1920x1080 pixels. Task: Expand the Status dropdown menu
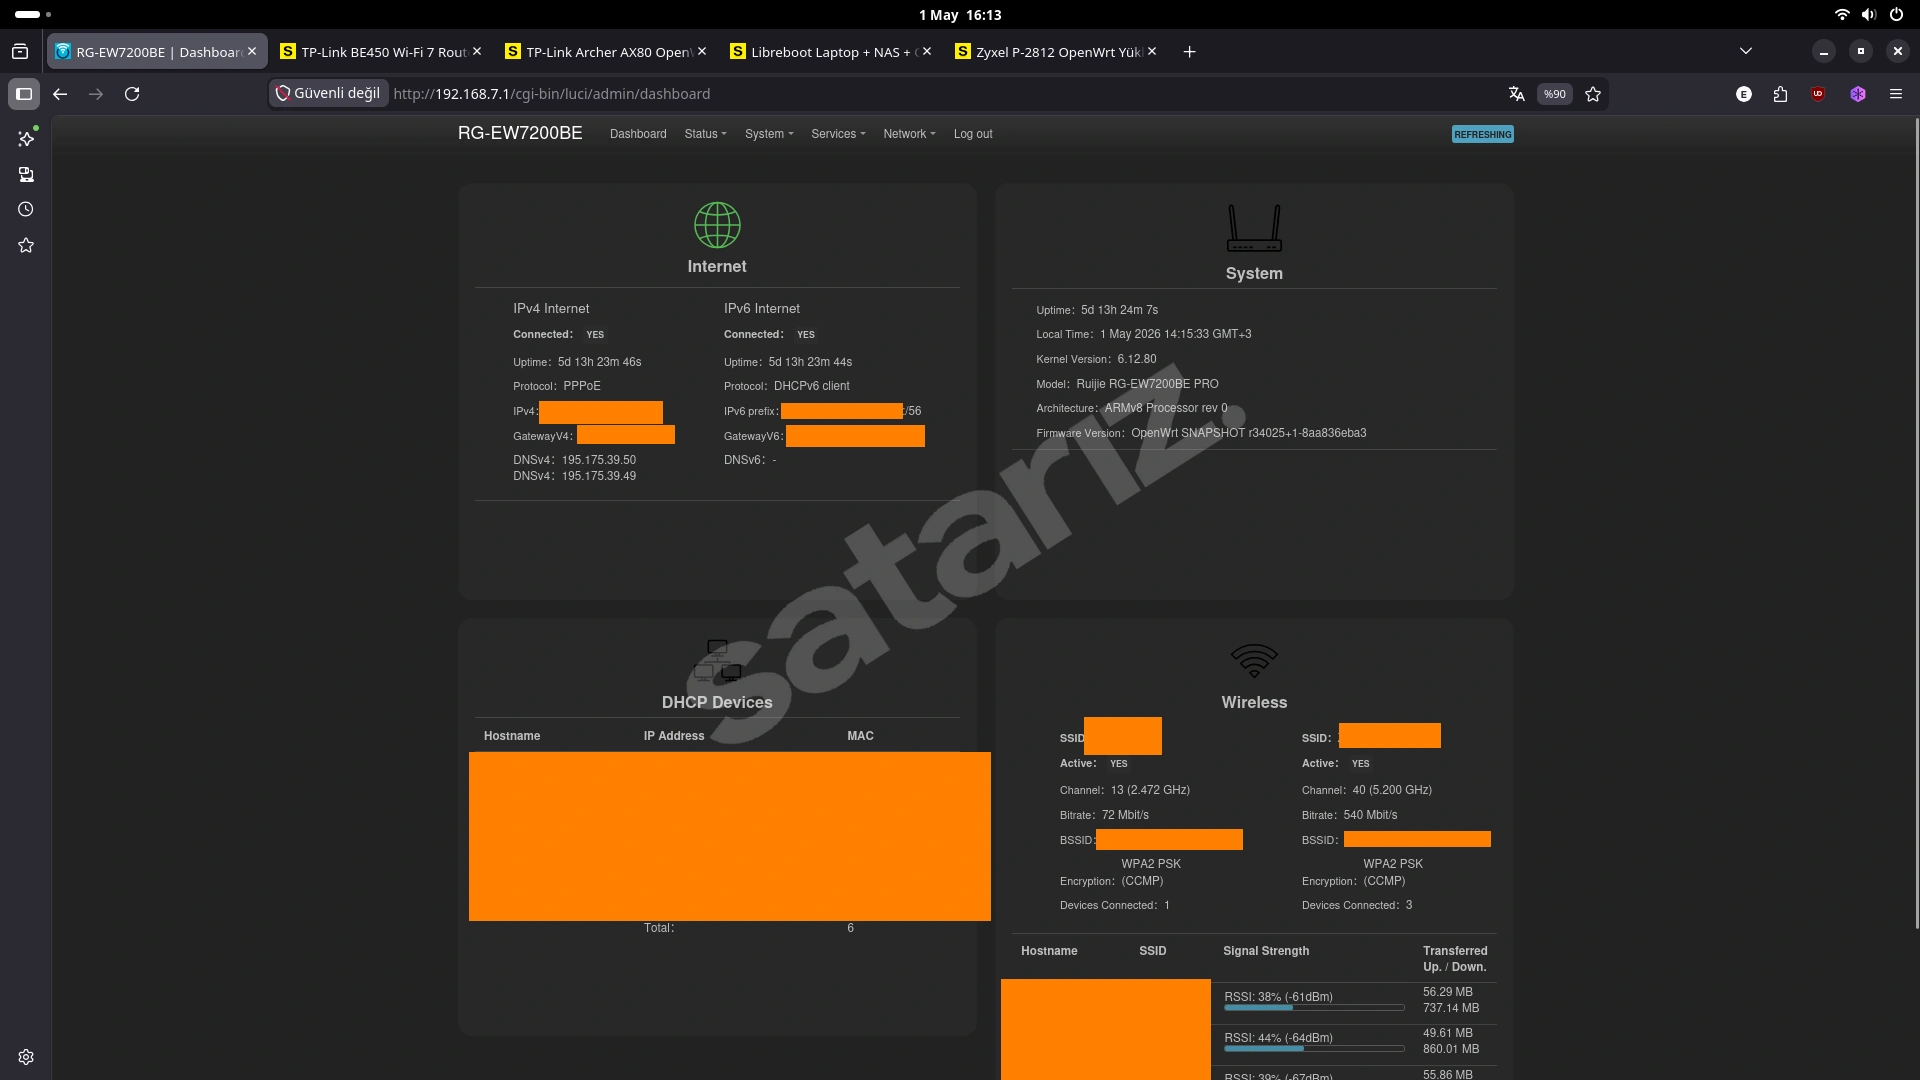point(705,134)
